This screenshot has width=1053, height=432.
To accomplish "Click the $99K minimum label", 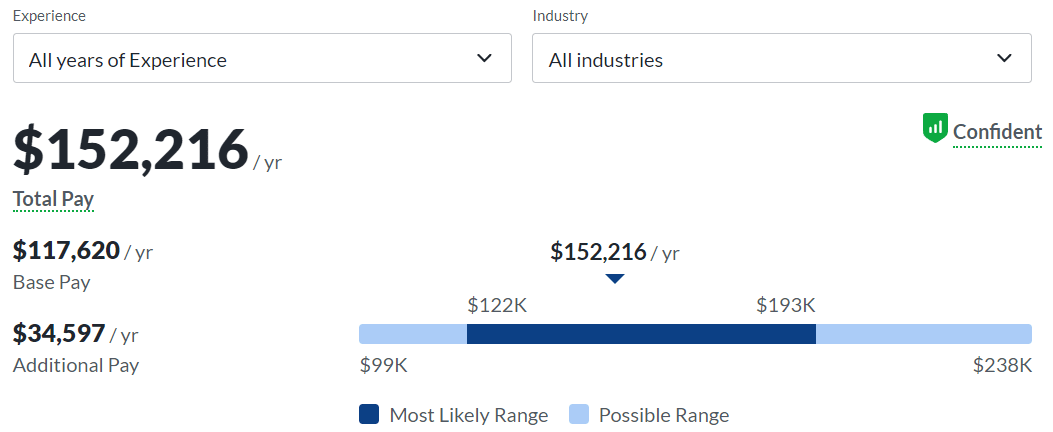I will click(x=383, y=366).
